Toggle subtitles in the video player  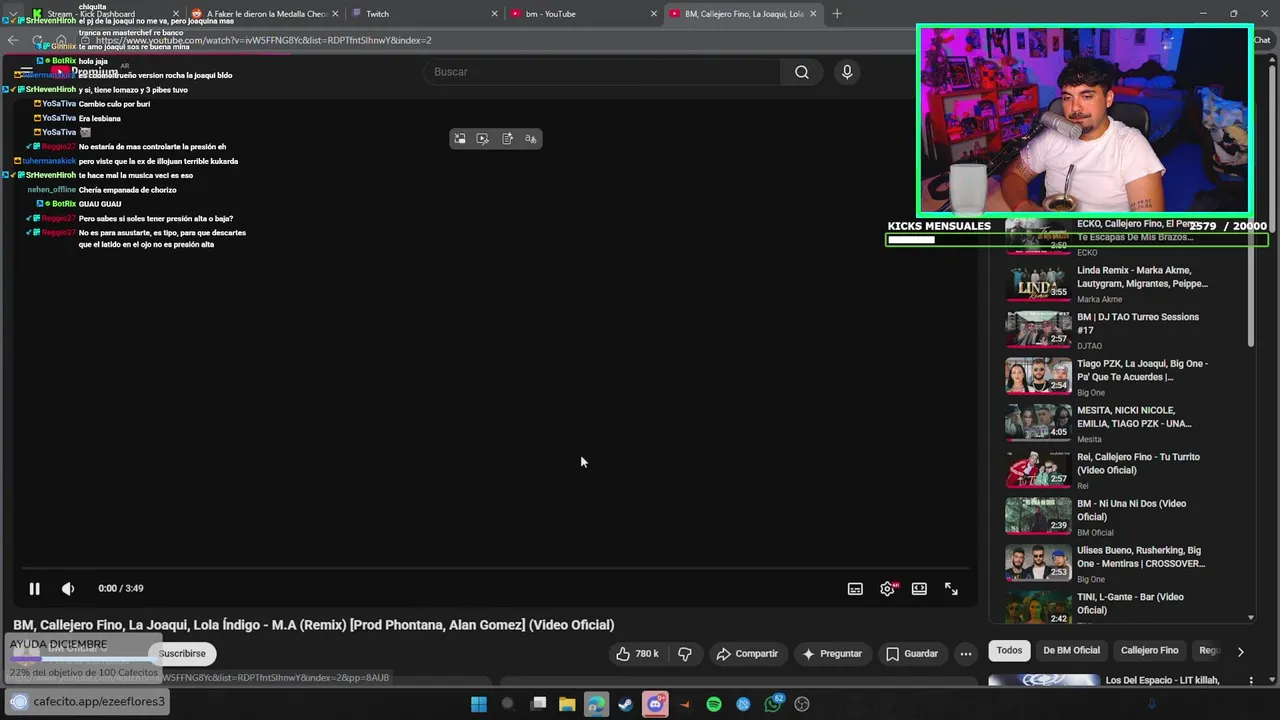[x=855, y=589]
